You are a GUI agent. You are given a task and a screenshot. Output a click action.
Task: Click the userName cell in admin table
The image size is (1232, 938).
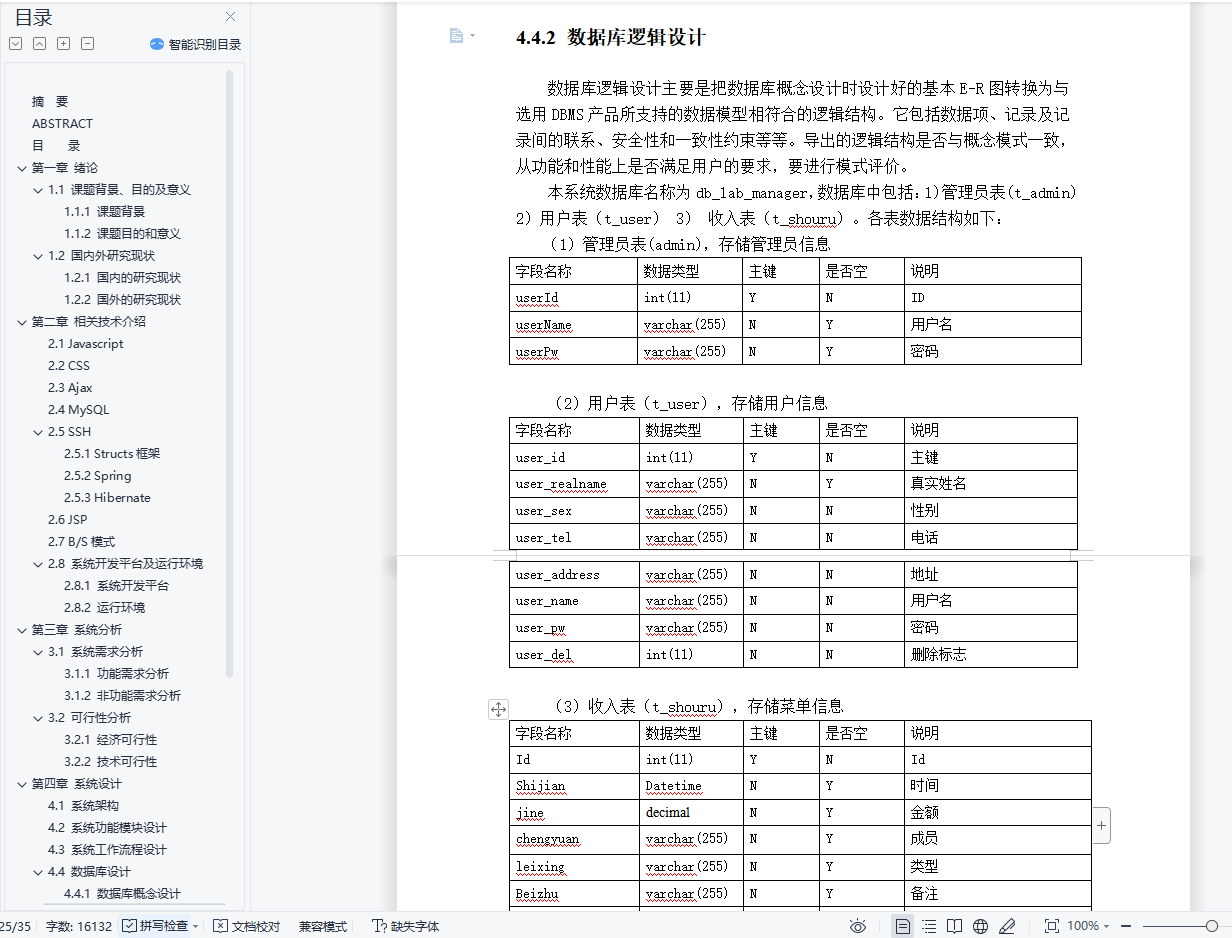573,325
